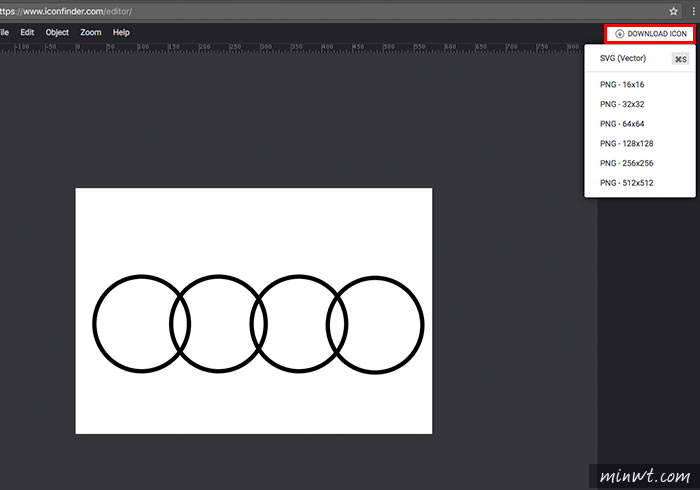Screen dimensions: 700x490
Task: Click the Download Icon button
Action: pyautogui.click(x=650, y=34)
